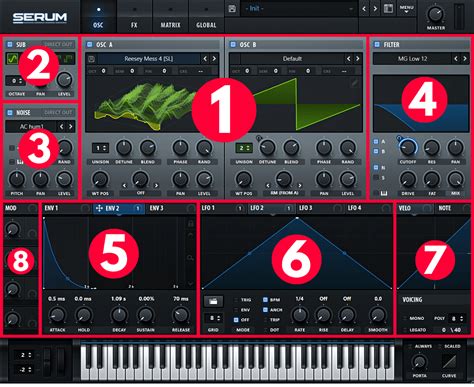Click the portamento CURVE display
Screen dimensions: 474x387
[x=449, y=361]
